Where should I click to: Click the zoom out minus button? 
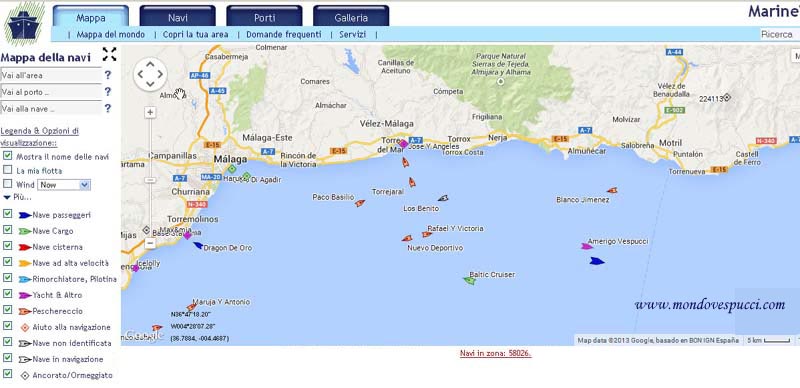coord(150,244)
